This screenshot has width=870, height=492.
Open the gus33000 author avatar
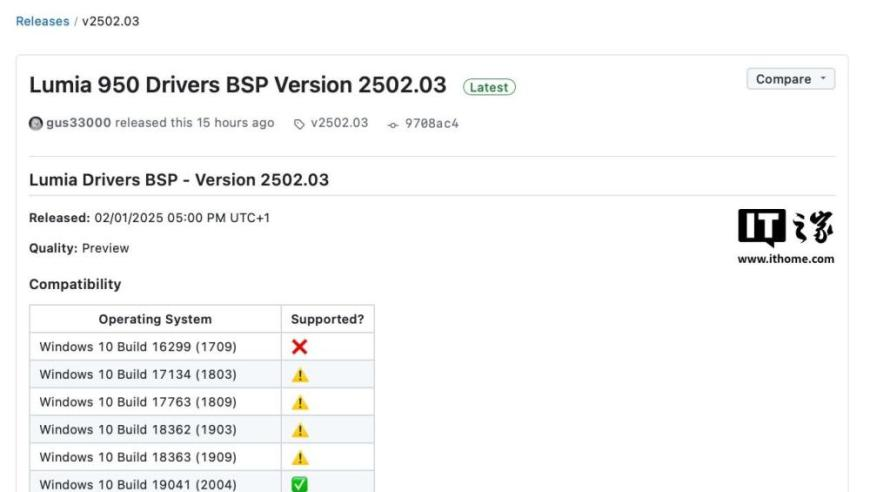(x=36, y=123)
